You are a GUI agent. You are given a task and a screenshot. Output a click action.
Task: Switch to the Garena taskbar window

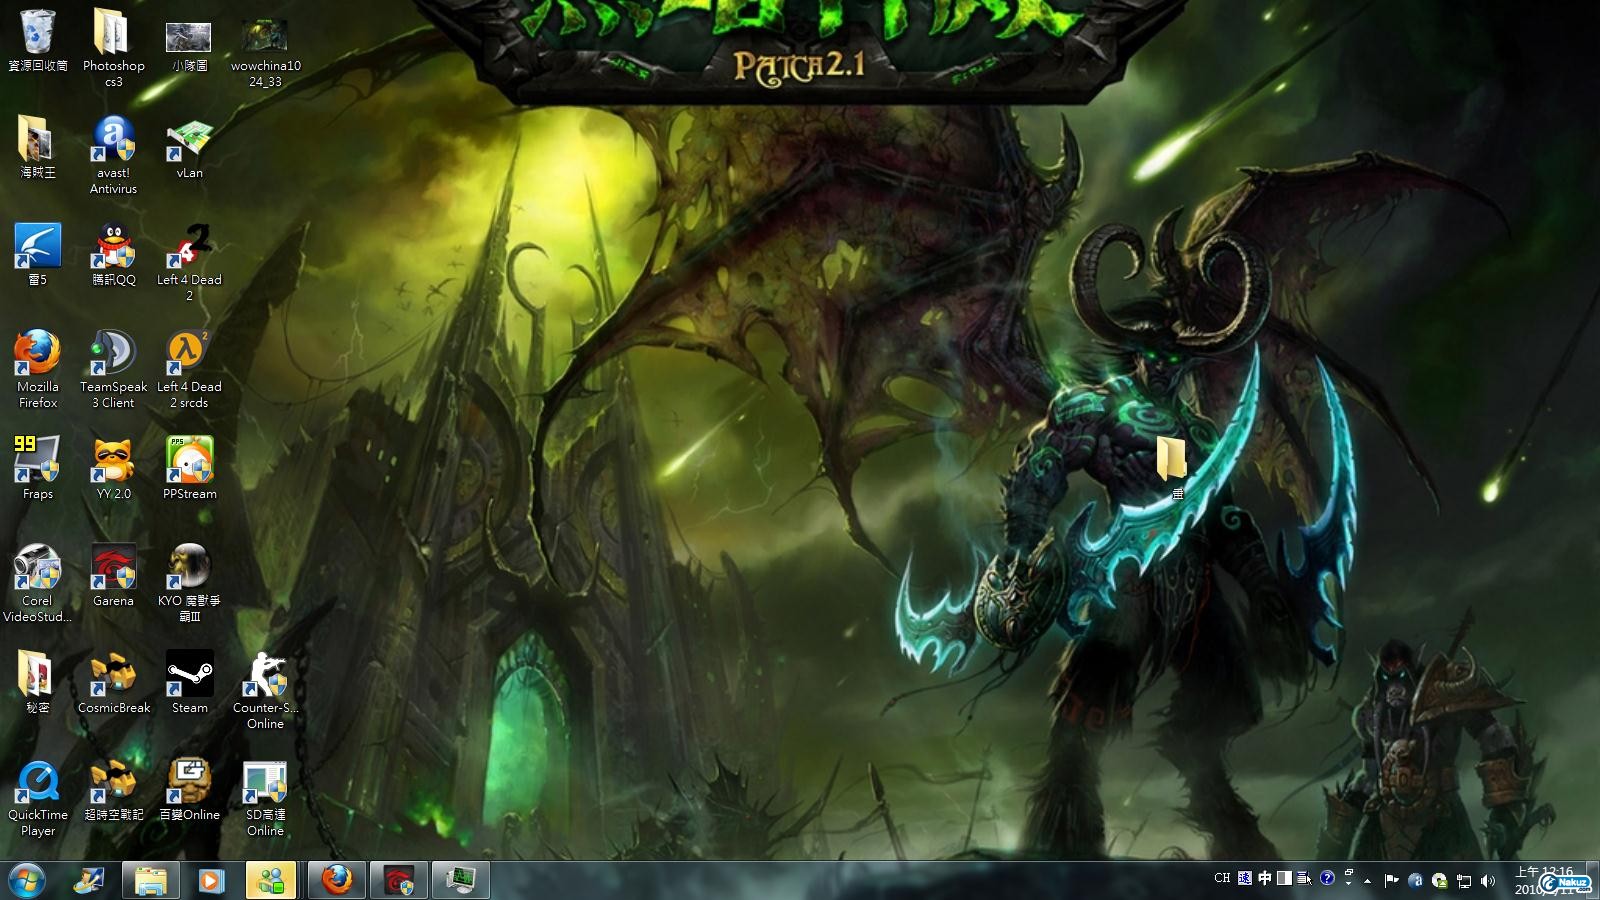[x=399, y=881]
